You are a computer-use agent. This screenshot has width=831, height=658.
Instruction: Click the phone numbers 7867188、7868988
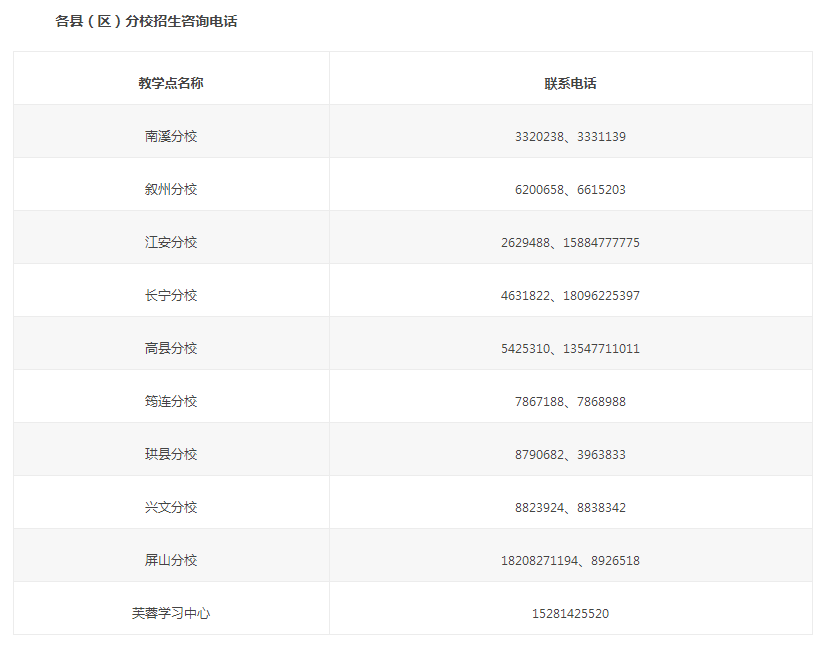[570, 401]
